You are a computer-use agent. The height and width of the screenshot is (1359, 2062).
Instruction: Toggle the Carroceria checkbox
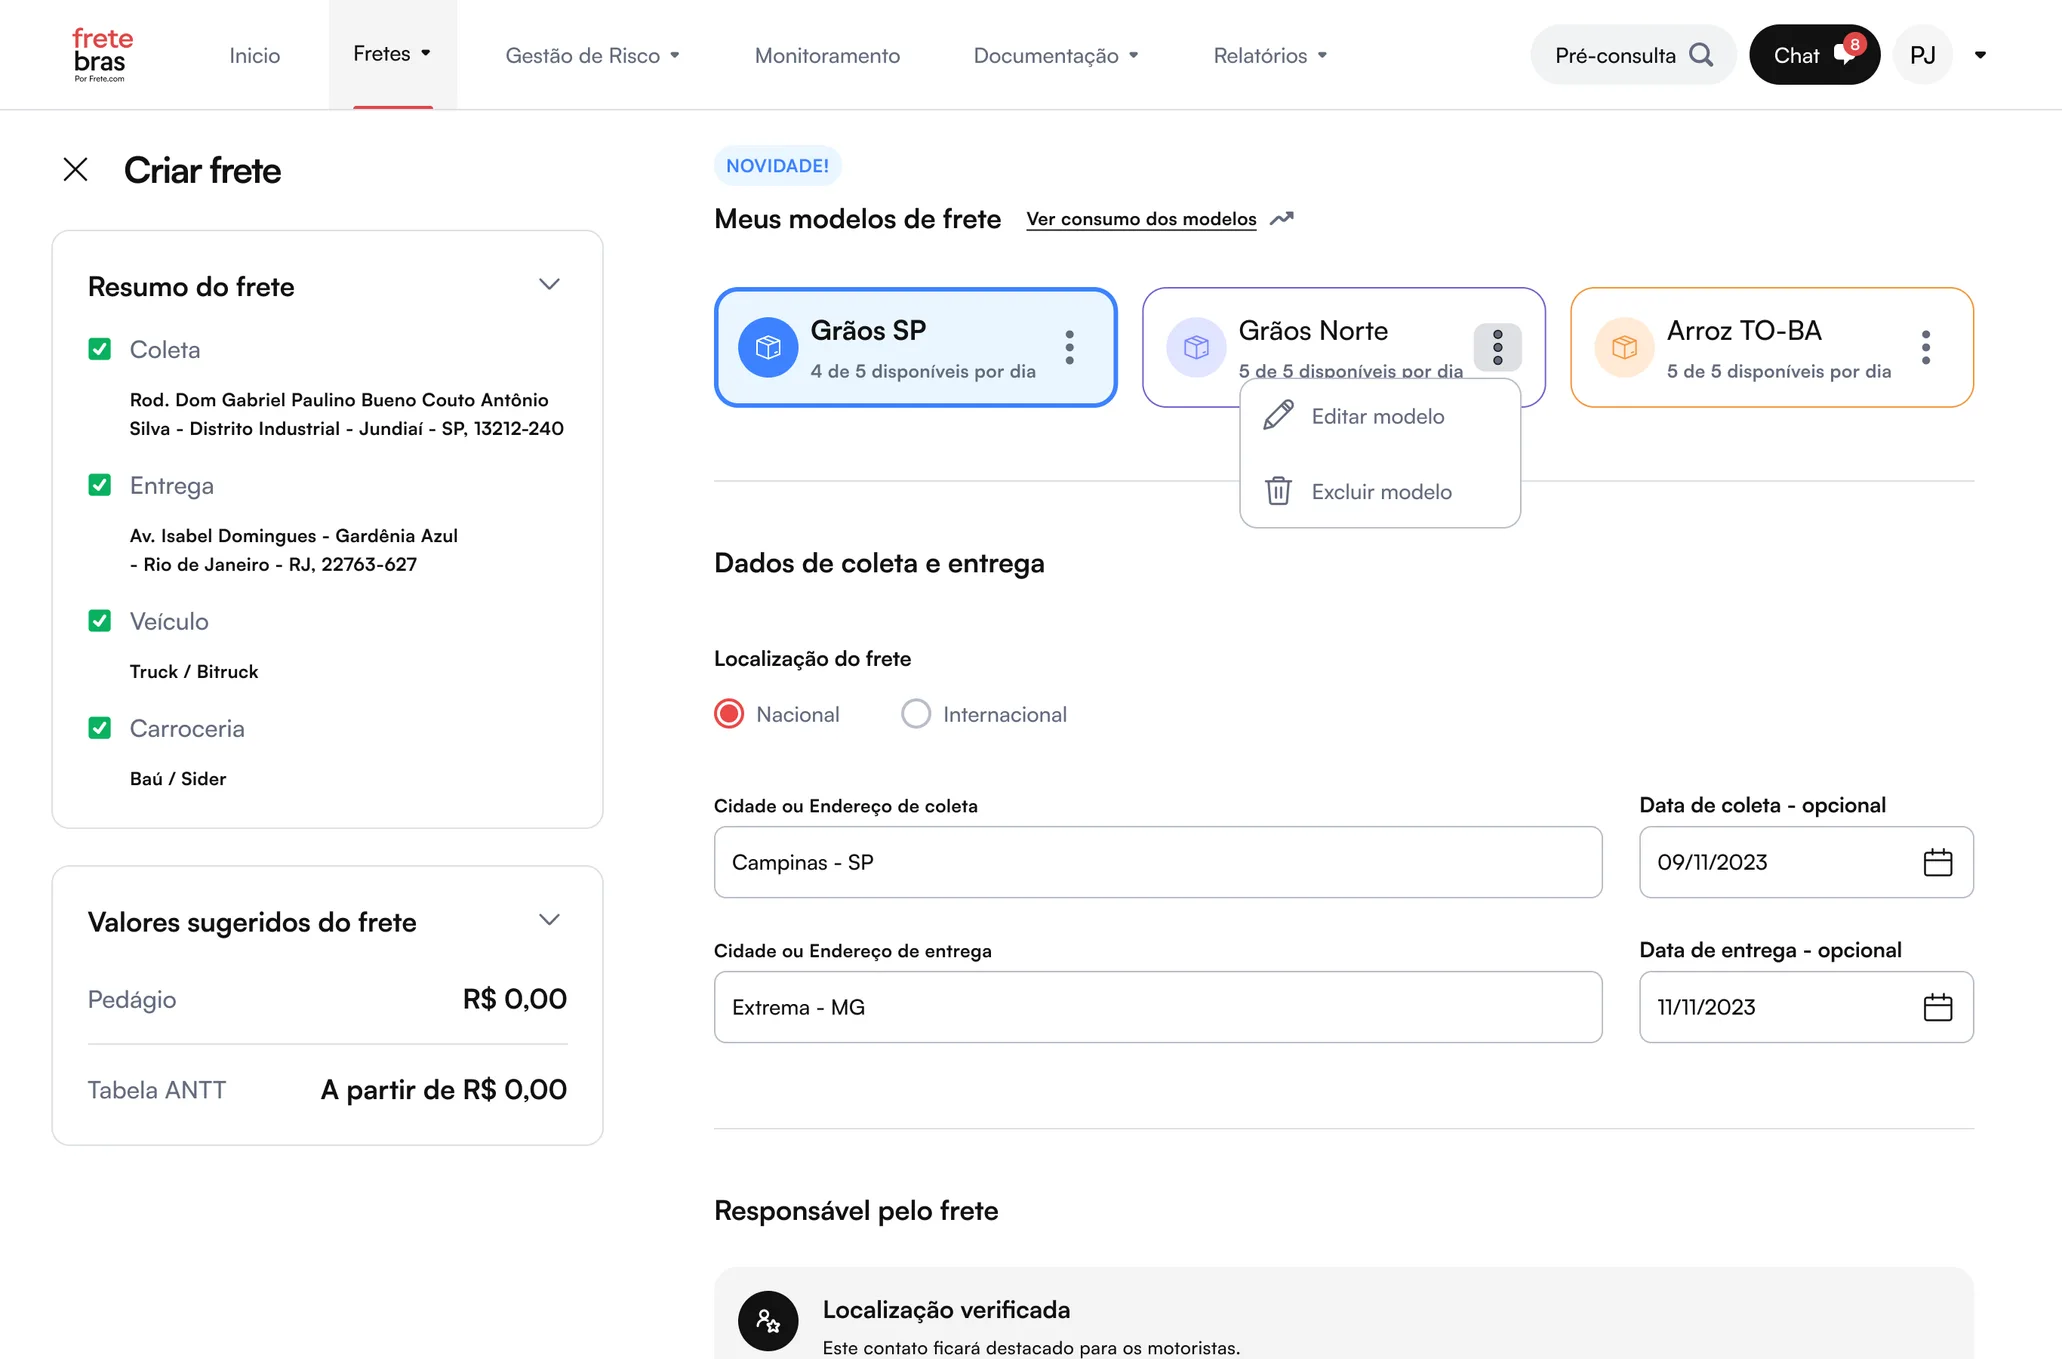(99, 728)
